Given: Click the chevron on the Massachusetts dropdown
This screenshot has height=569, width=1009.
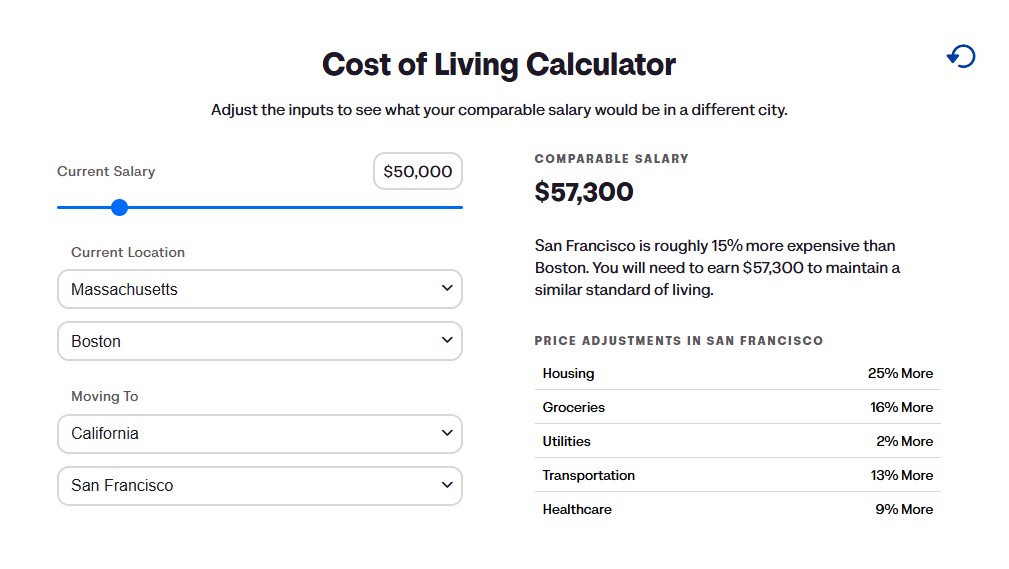Looking at the screenshot, I should 447,289.
